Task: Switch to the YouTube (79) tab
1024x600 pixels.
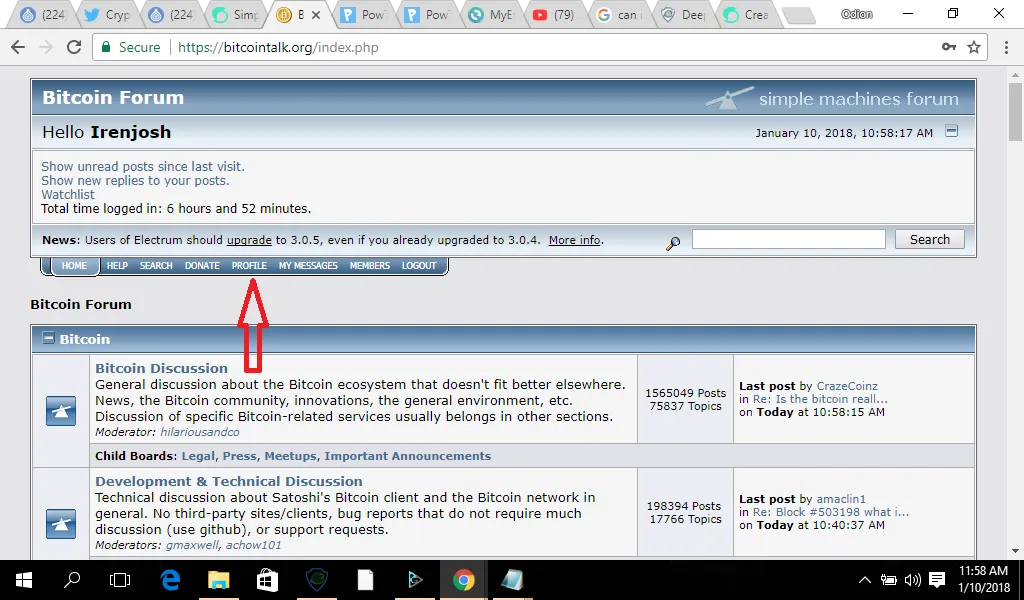Action: pos(552,14)
